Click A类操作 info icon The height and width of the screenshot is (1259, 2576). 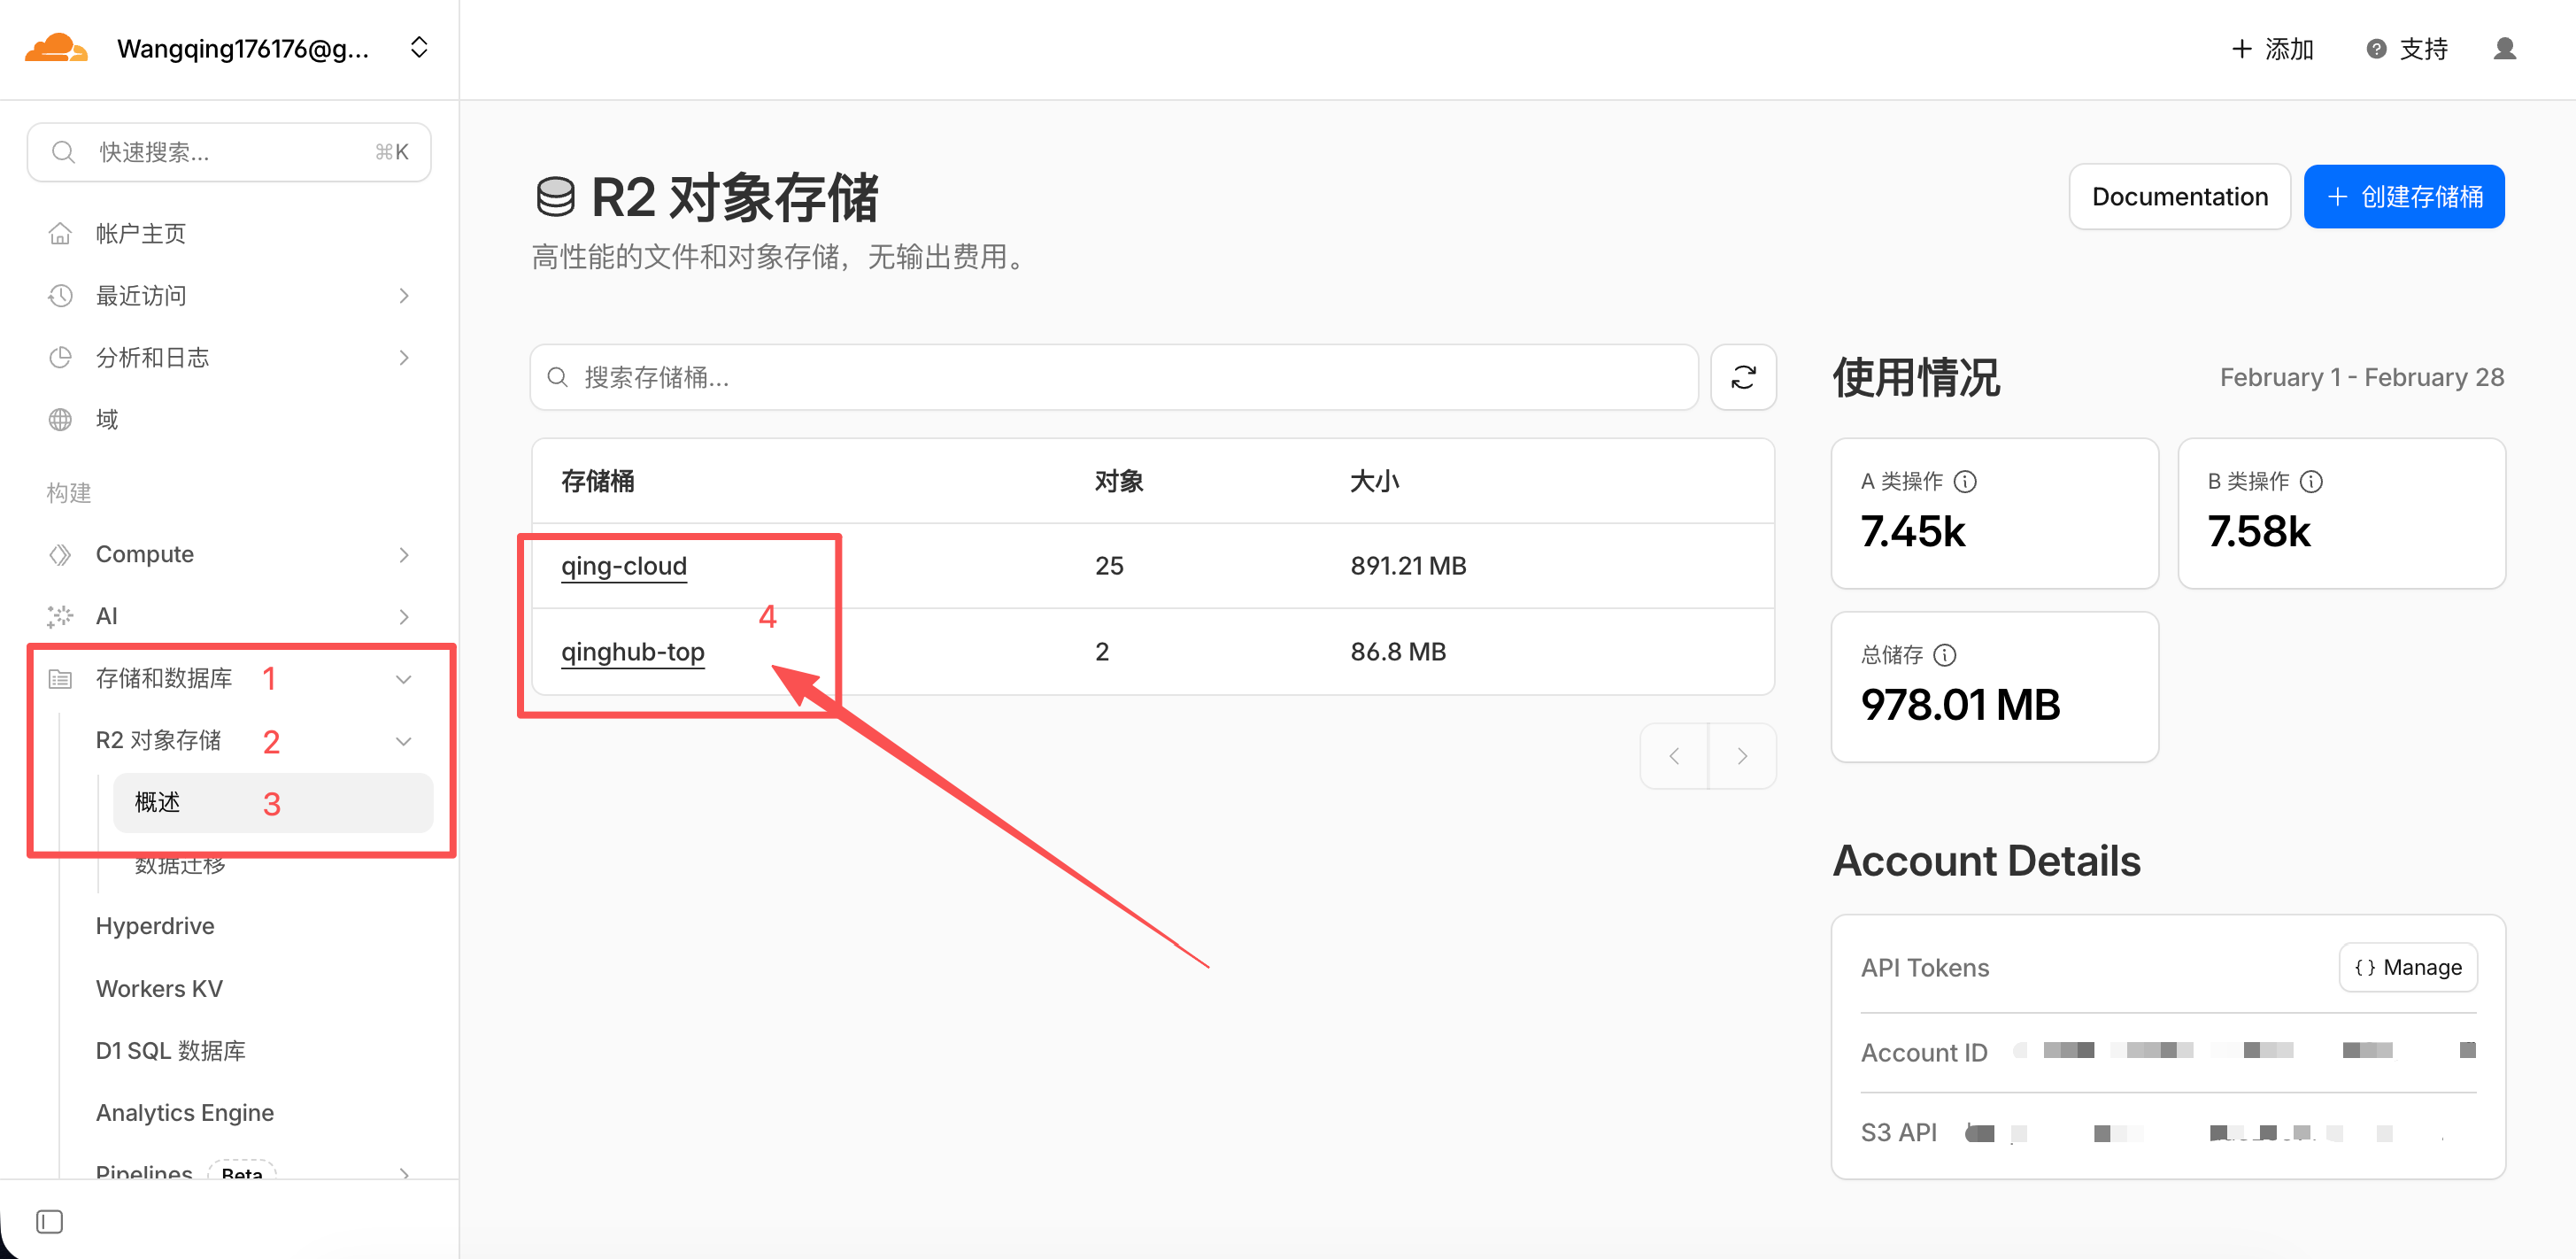1965,482
